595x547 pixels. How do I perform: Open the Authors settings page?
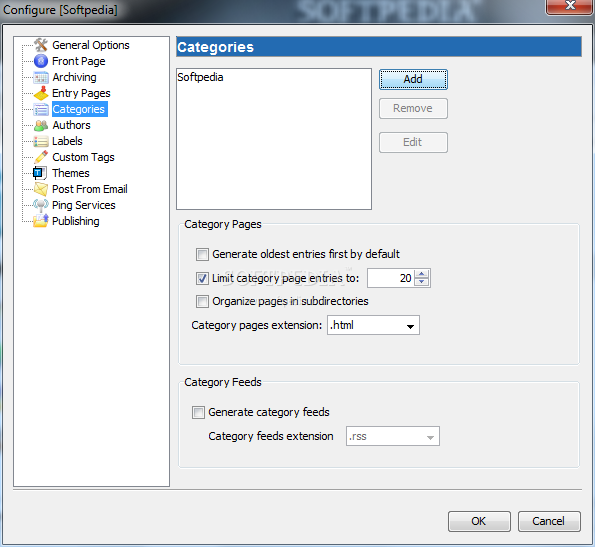coord(71,125)
